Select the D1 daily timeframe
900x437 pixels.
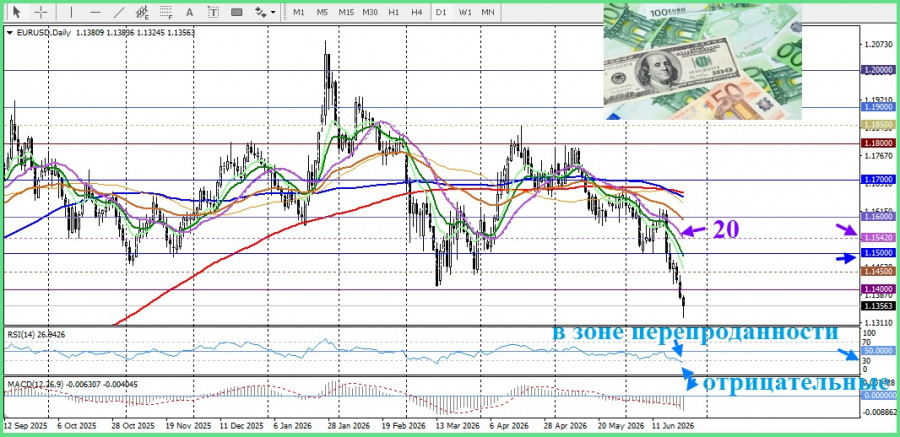click(441, 11)
